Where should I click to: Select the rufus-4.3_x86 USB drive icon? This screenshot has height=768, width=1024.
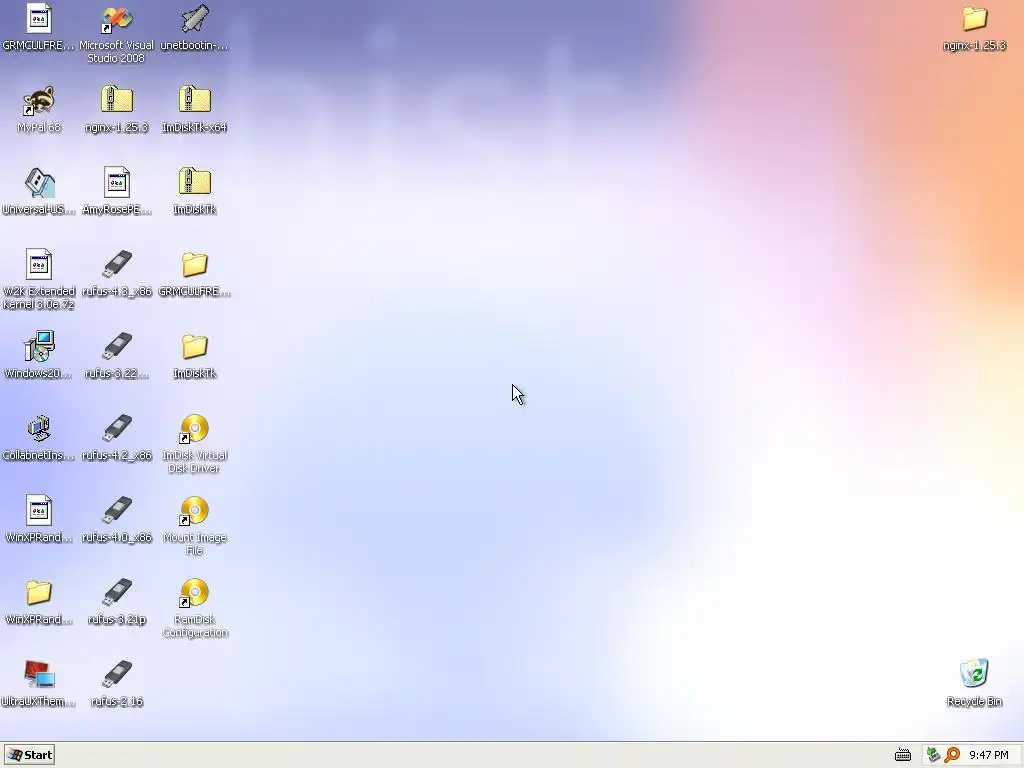point(116,265)
